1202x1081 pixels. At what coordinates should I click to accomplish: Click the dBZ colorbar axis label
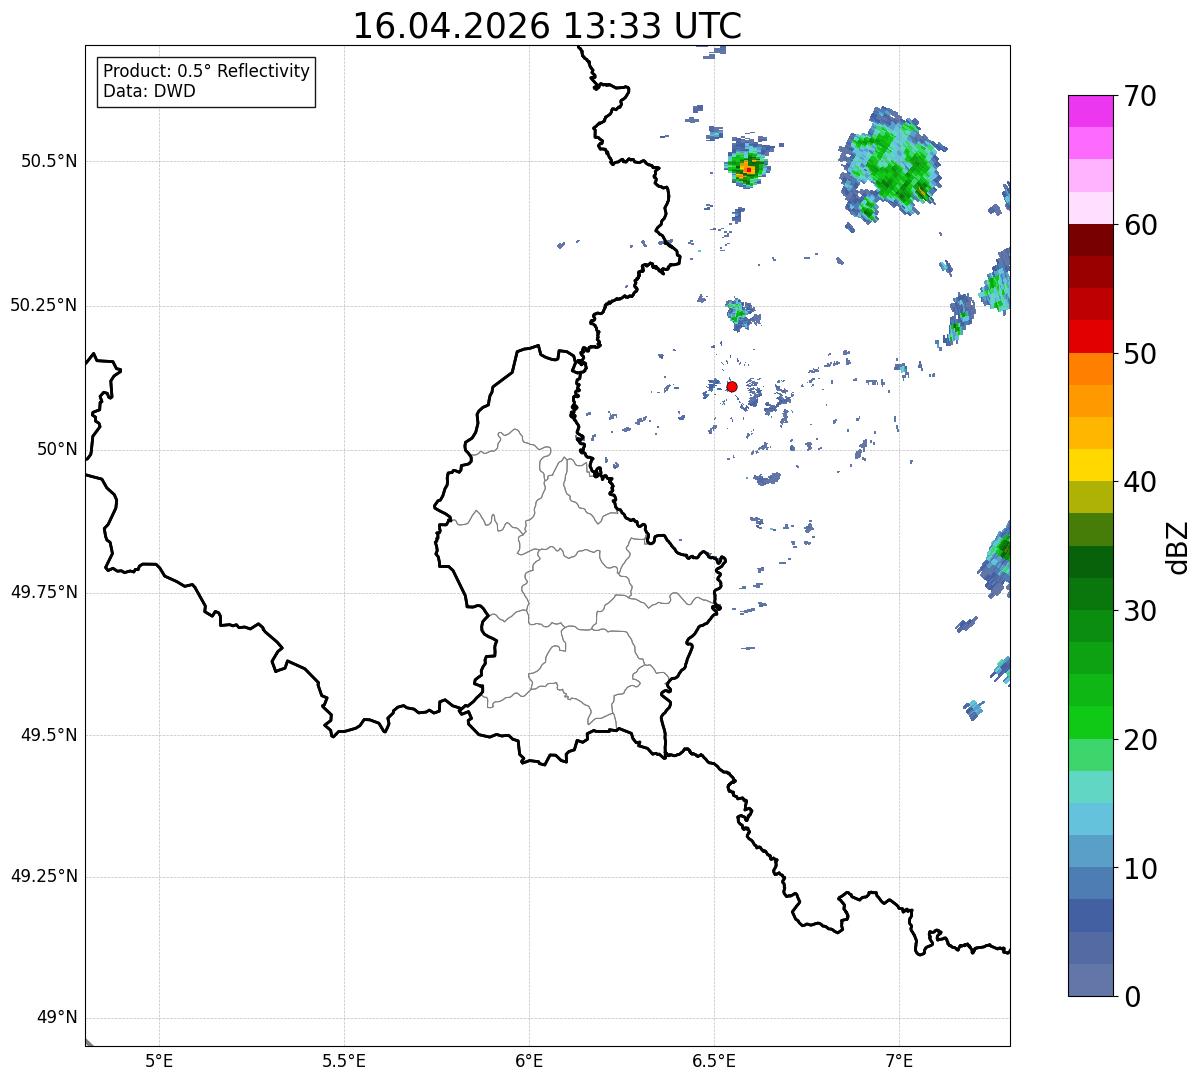pos(1178,546)
